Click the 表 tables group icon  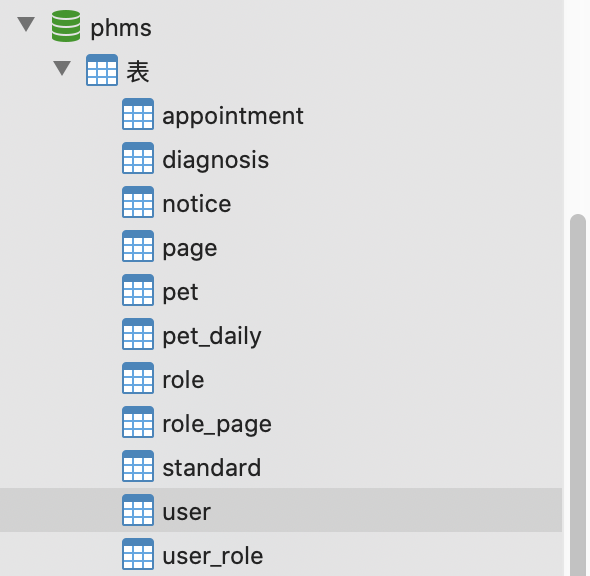click(102, 70)
